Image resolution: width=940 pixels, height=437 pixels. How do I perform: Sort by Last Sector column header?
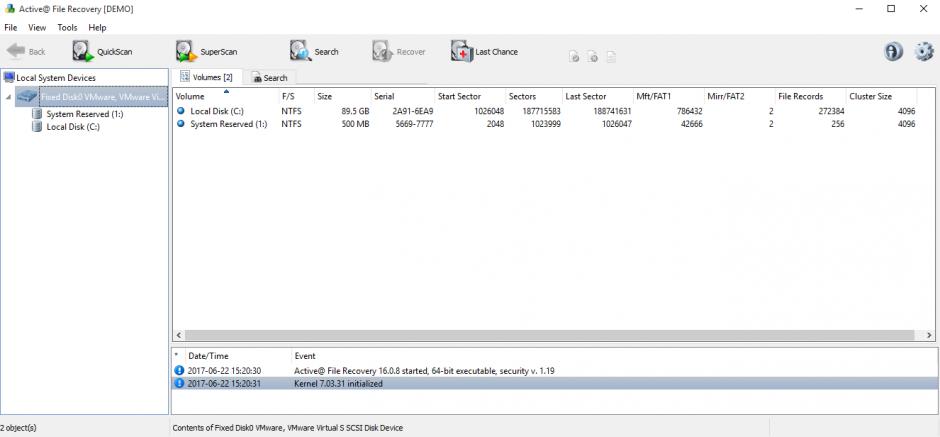click(598, 96)
